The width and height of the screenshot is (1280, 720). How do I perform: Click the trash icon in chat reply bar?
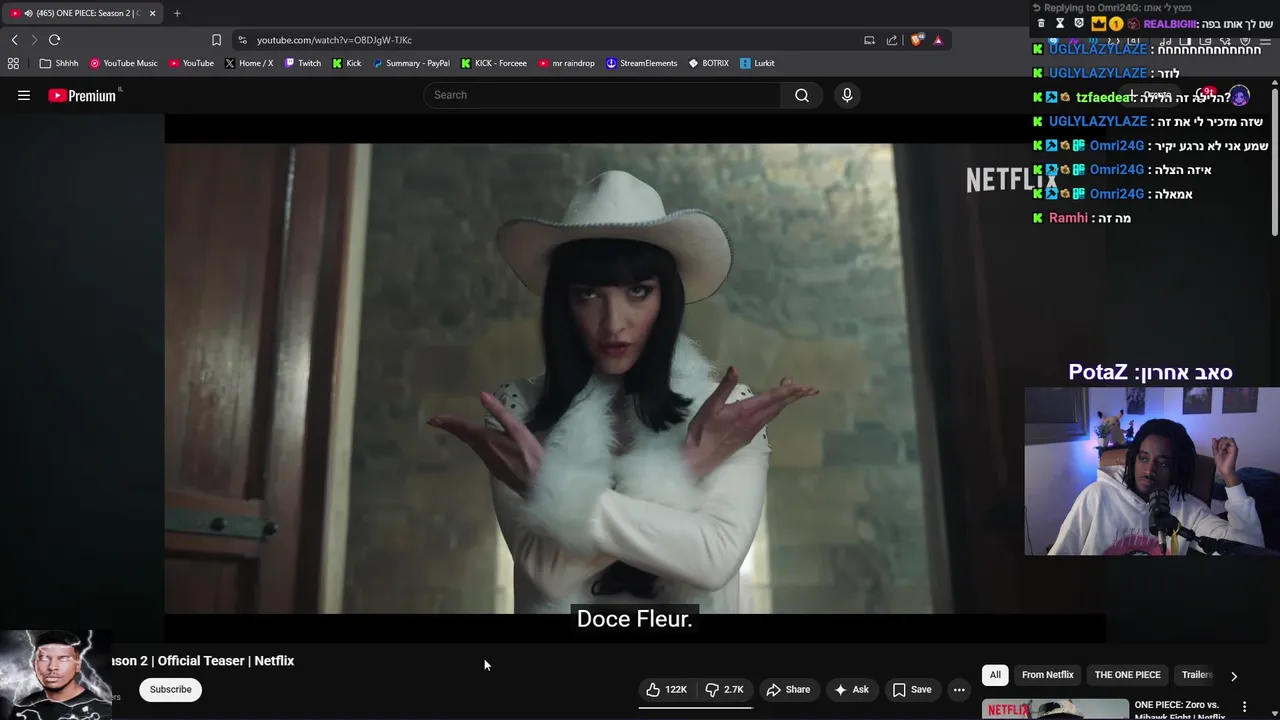pyautogui.click(x=1041, y=23)
